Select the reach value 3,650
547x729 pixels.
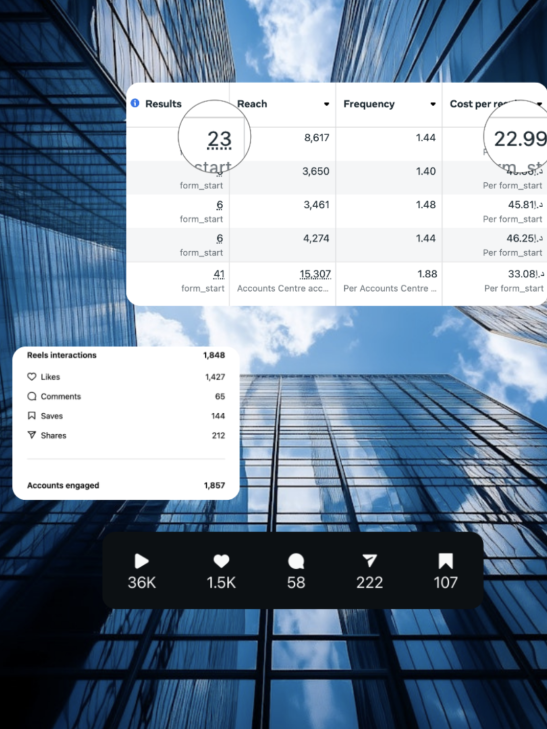pos(316,171)
